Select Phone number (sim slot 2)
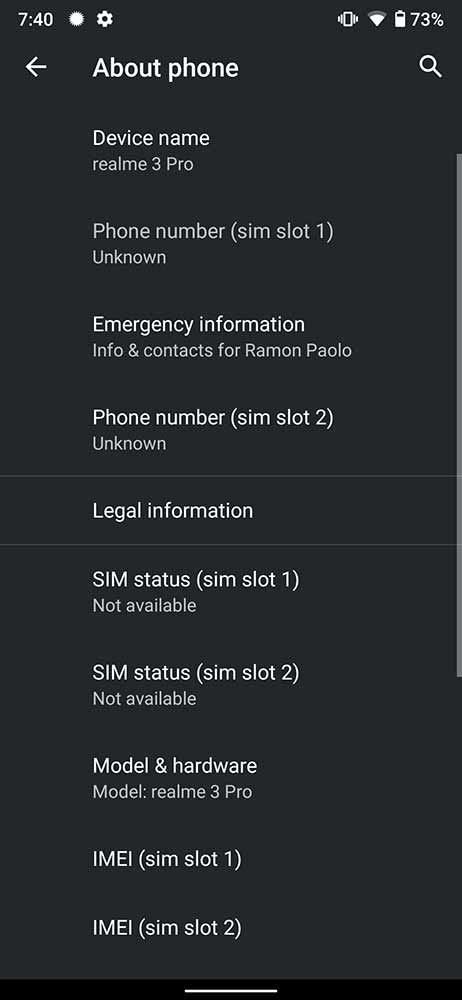 [231, 429]
